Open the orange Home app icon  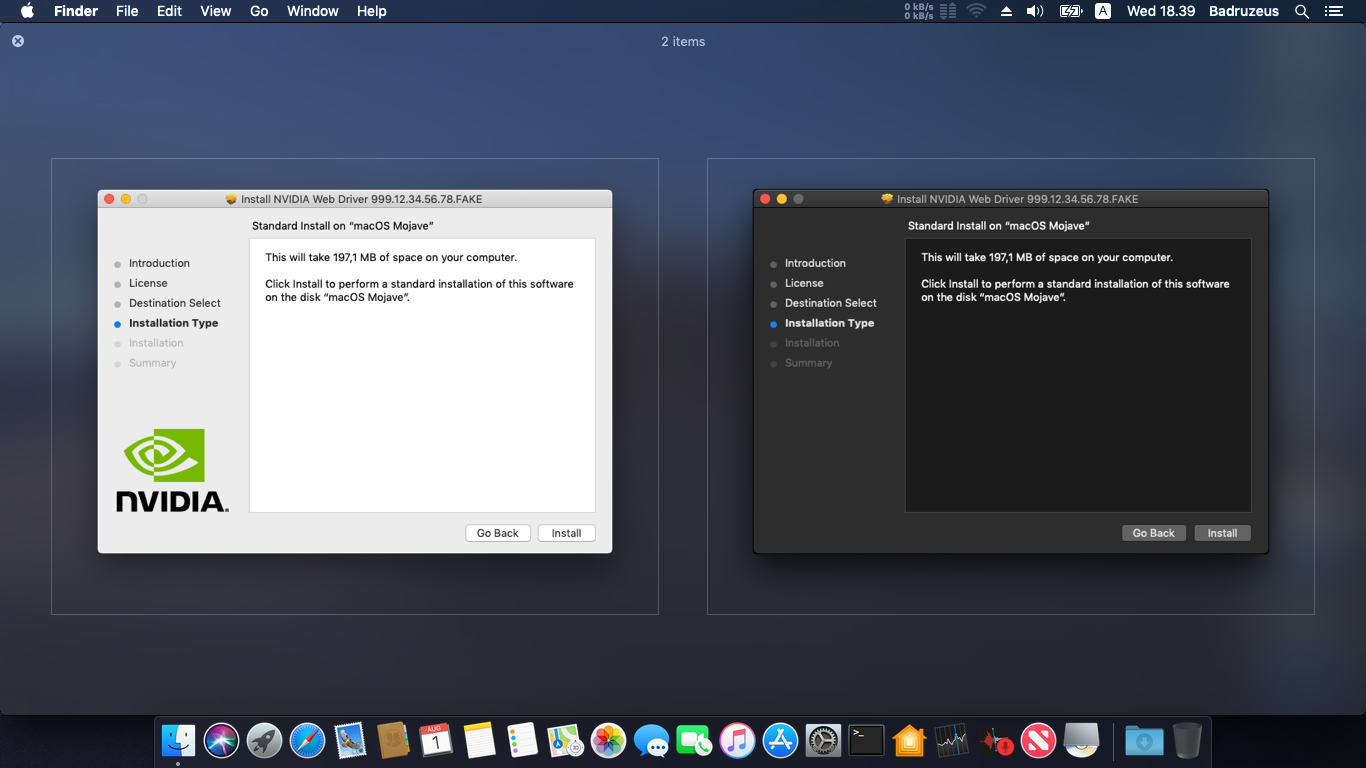tap(909, 741)
